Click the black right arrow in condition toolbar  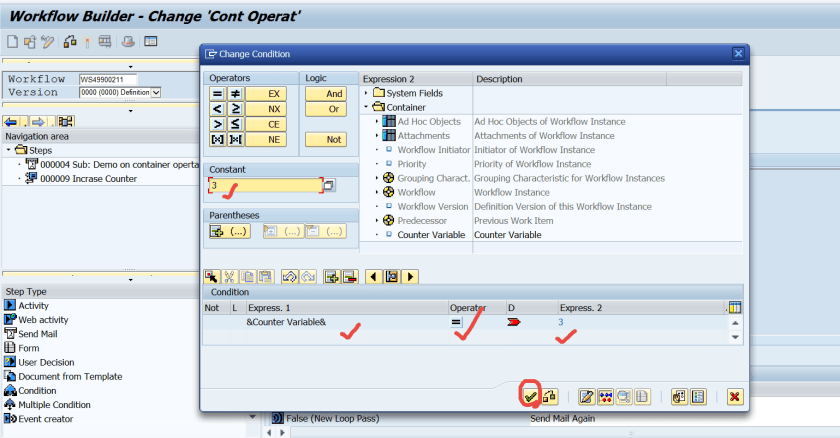(410, 277)
